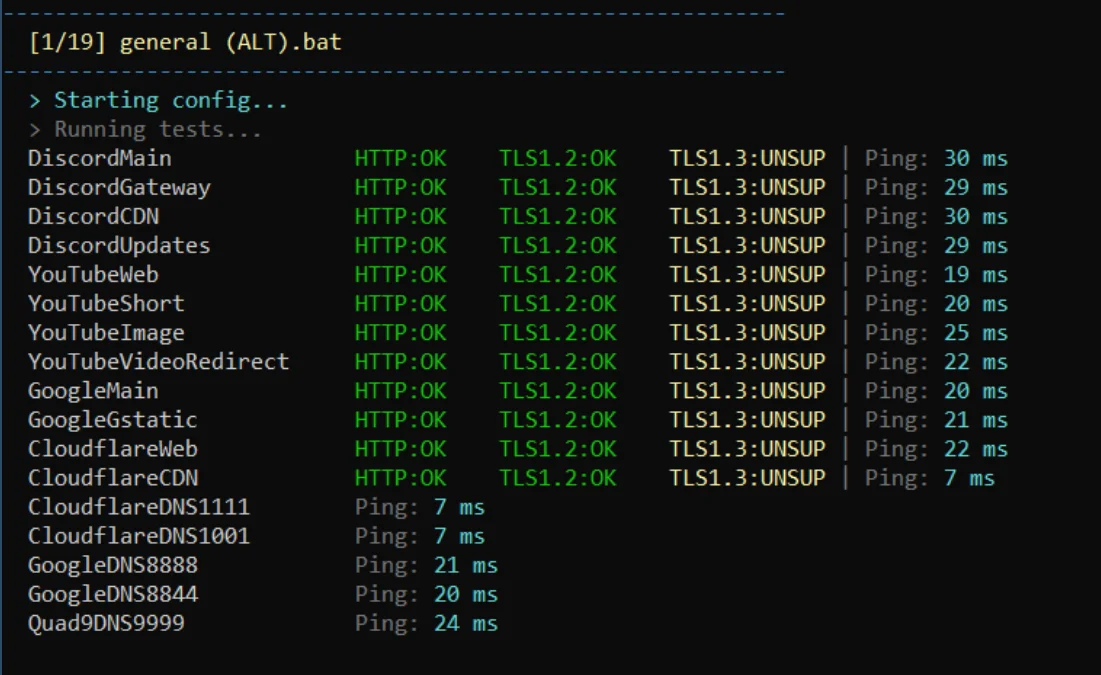1101x675 pixels.
Task: Select the "[1/19] general (ALT).bat" header text
Action: (x=185, y=42)
